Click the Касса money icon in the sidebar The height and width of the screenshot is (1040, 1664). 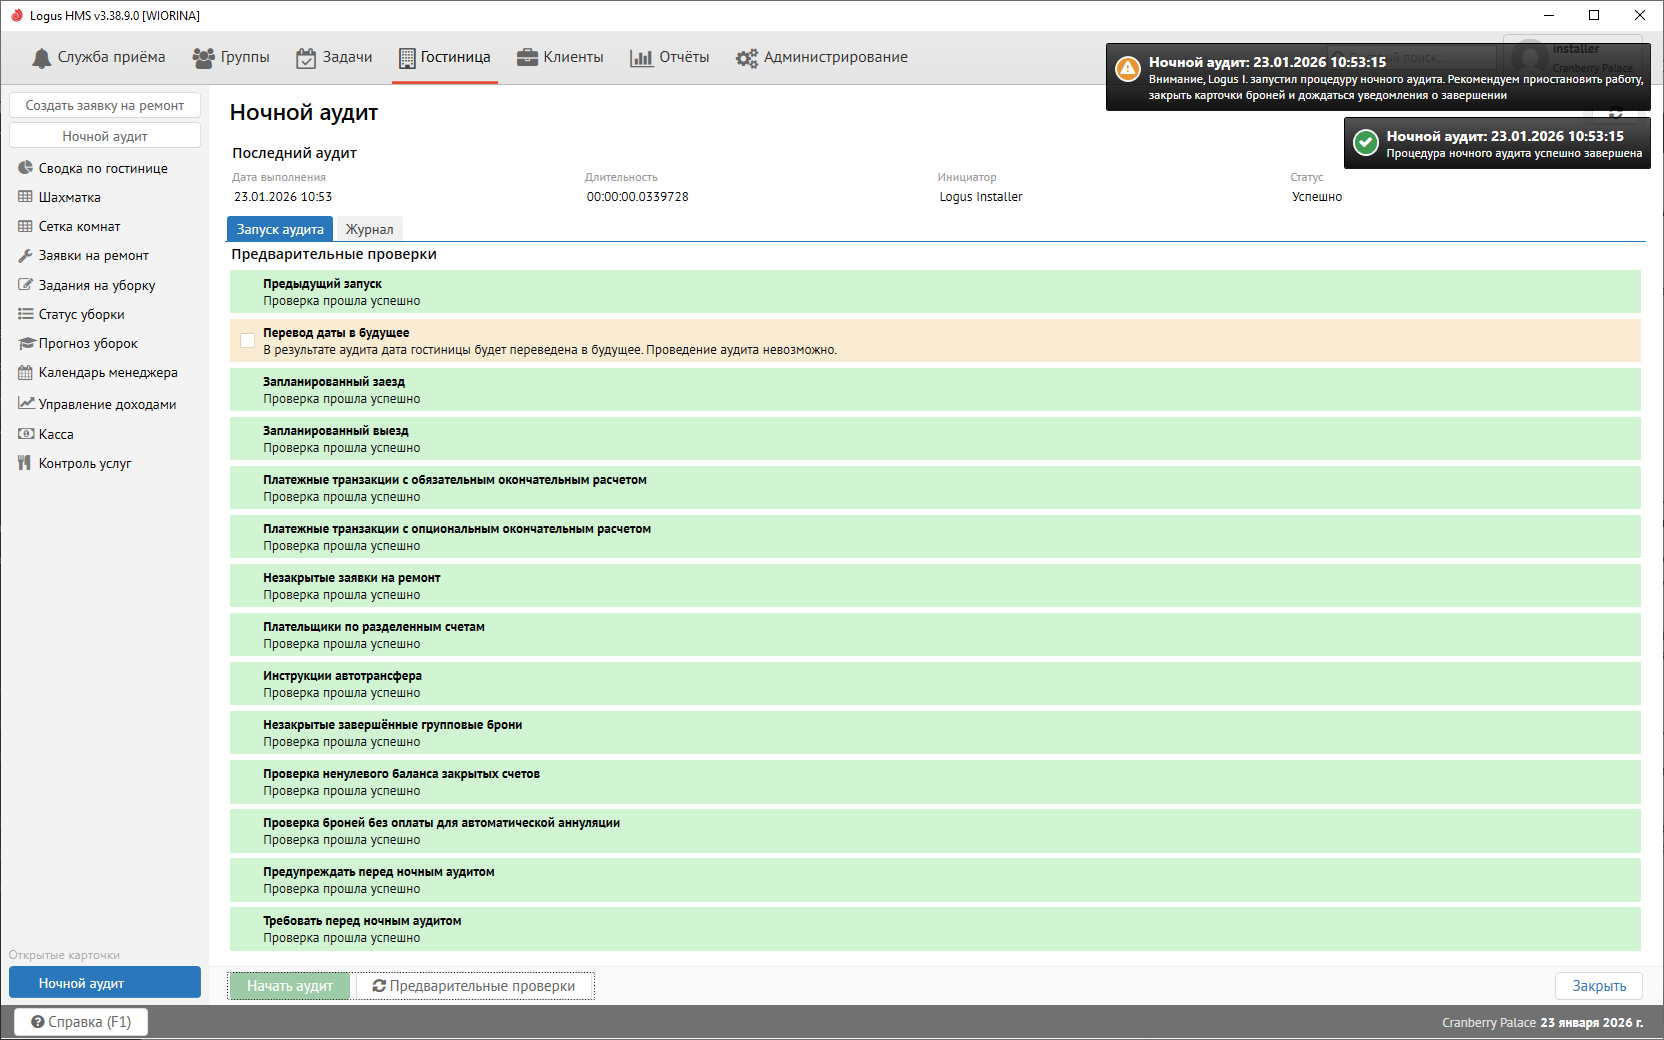click(26, 434)
